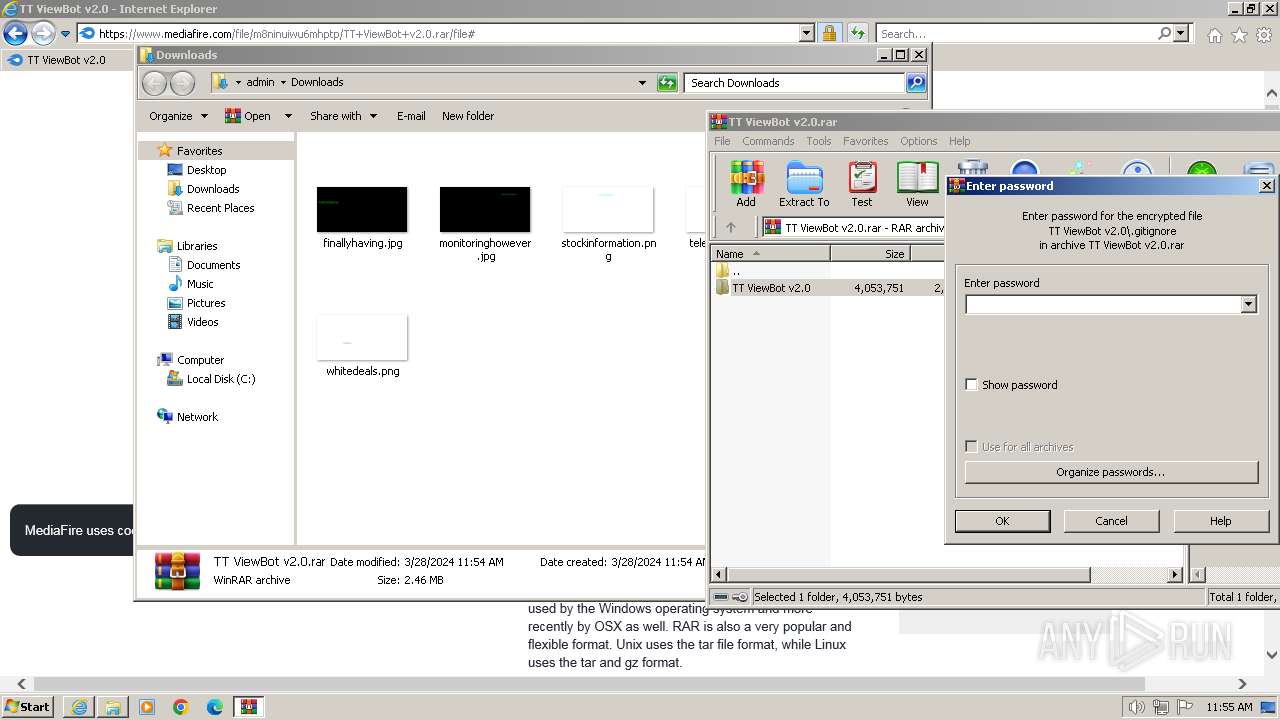Create a New folder in Downloads
The width and height of the screenshot is (1280, 720).
tap(468, 116)
